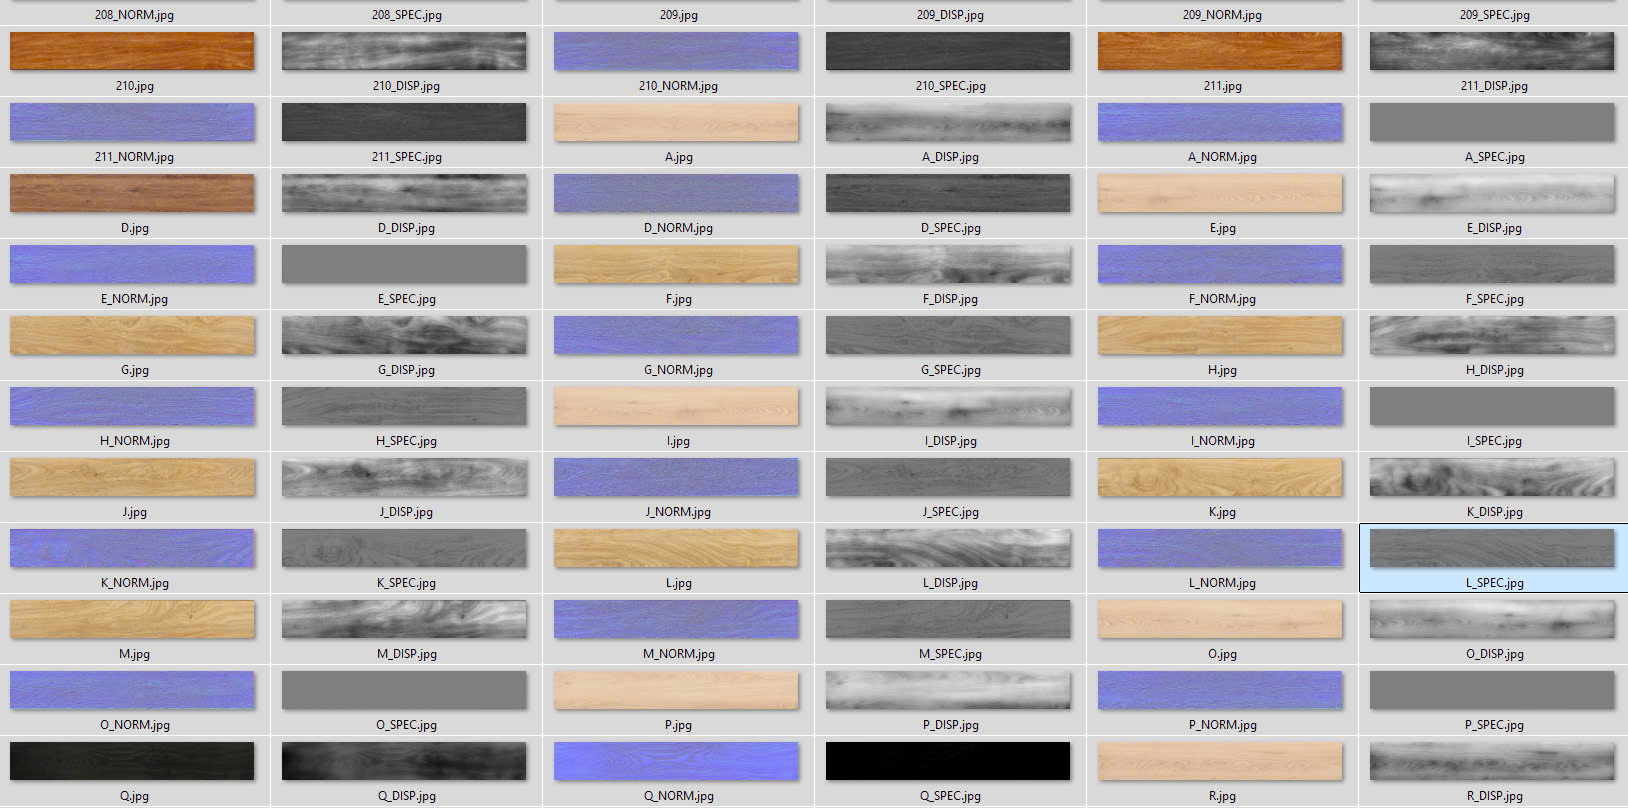The width and height of the screenshot is (1628, 808).
Task: Open the 211_NORM.jpg normal map file
Action: click(x=132, y=122)
